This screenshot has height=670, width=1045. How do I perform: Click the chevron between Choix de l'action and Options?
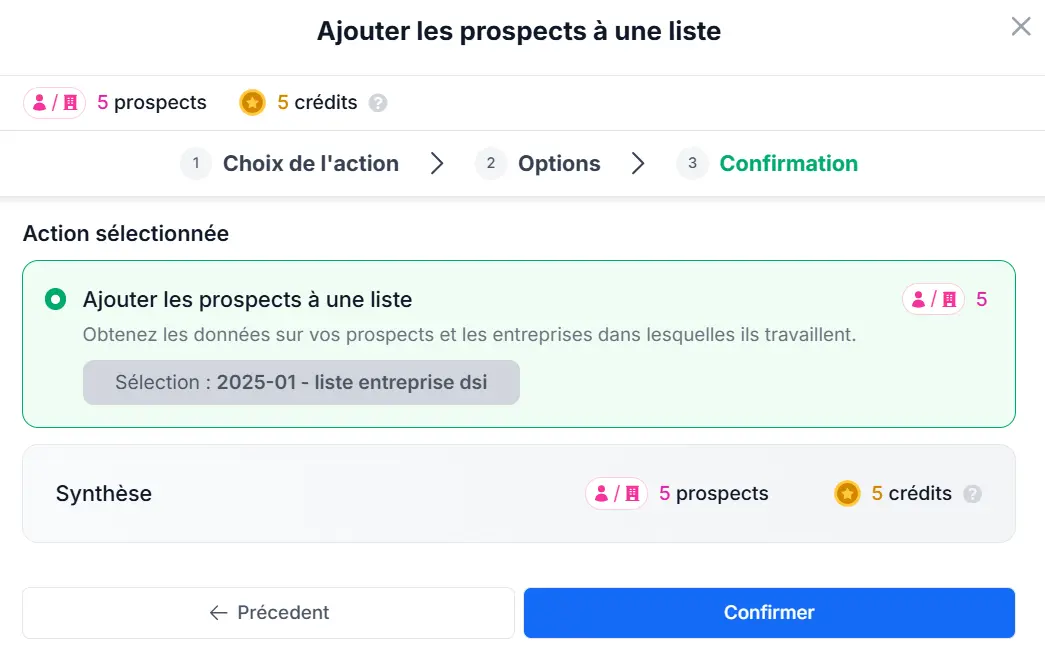coord(437,163)
